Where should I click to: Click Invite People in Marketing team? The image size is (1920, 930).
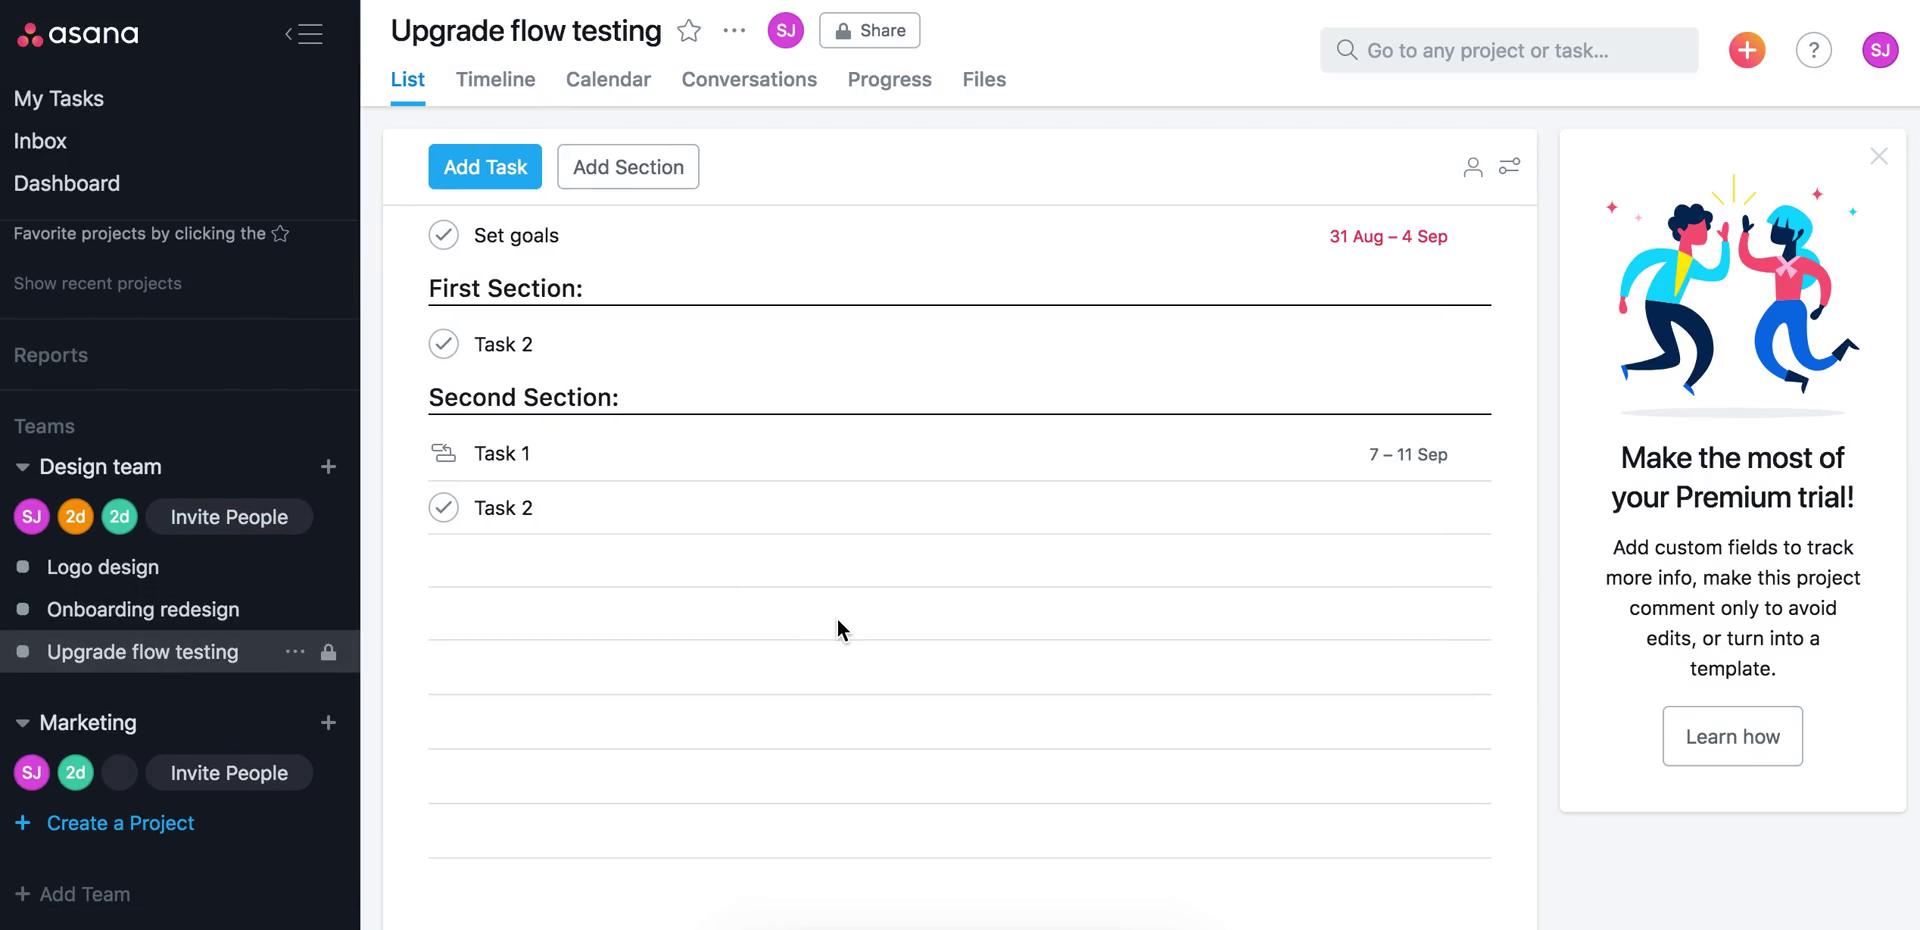229,773
